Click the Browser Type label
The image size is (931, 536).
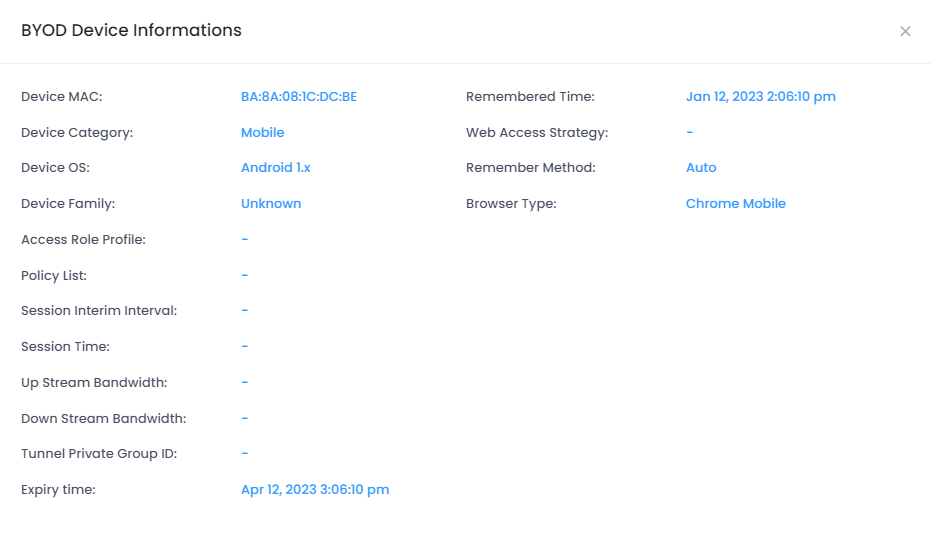point(510,204)
